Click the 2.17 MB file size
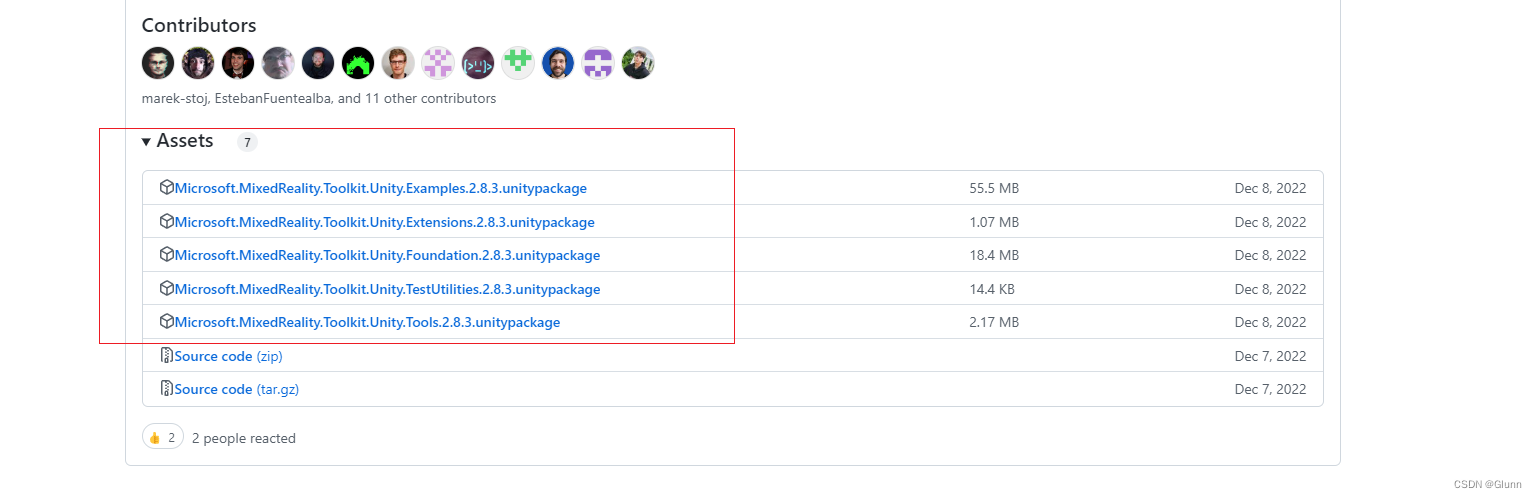This screenshot has height=498, width=1537. (x=994, y=322)
